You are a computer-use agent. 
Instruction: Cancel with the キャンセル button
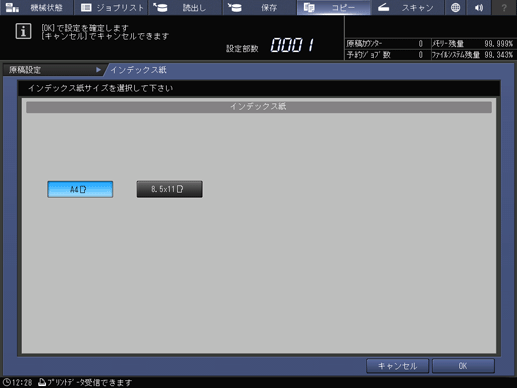point(397,366)
